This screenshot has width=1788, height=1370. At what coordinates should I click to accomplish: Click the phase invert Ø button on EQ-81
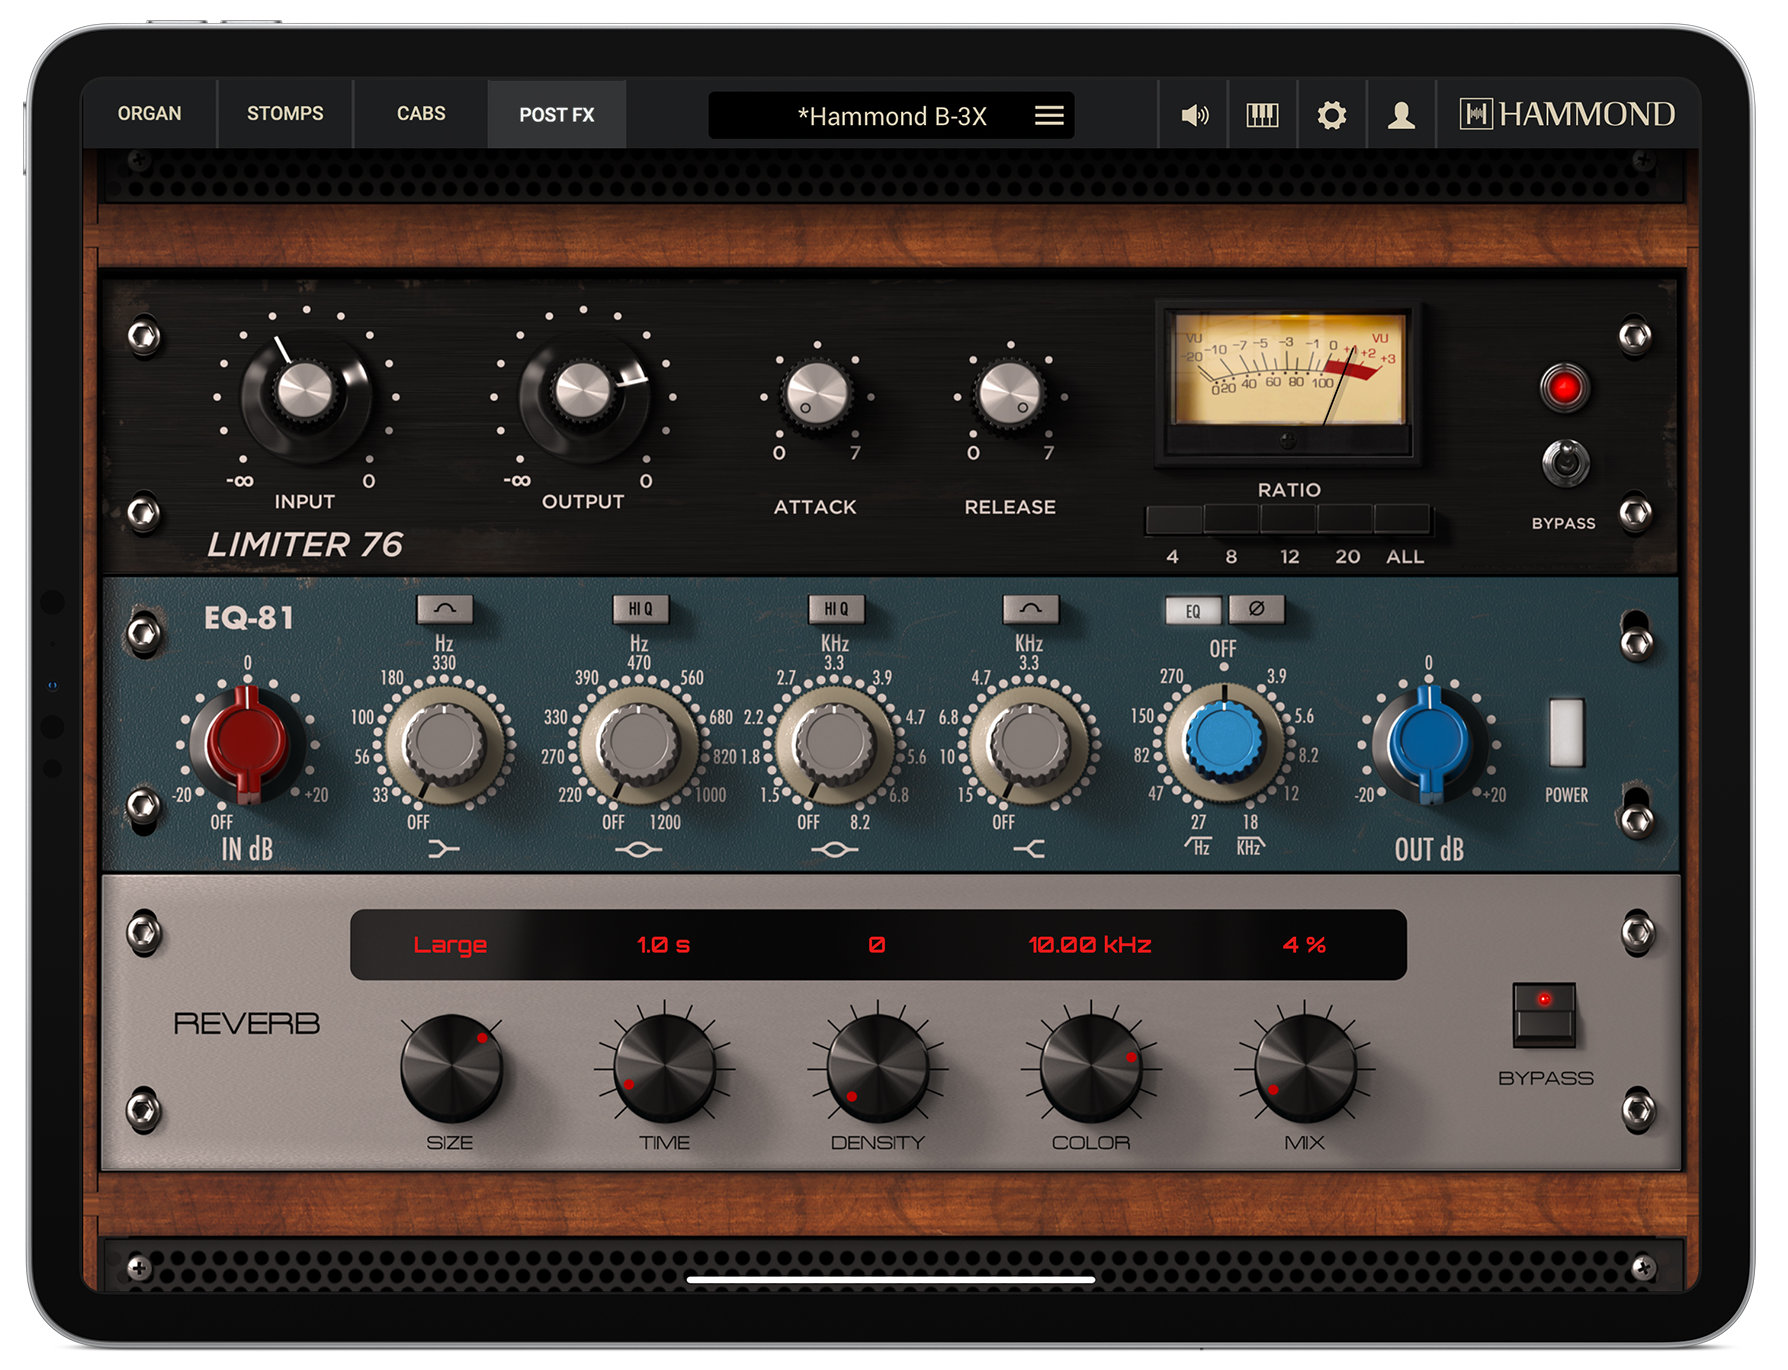(1256, 609)
